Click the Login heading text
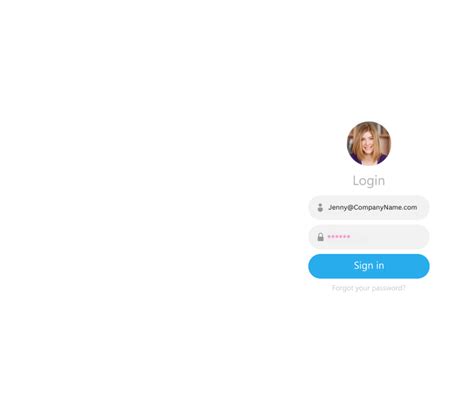Image resolution: width=474 pixels, height=409 pixels. tap(369, 181)
